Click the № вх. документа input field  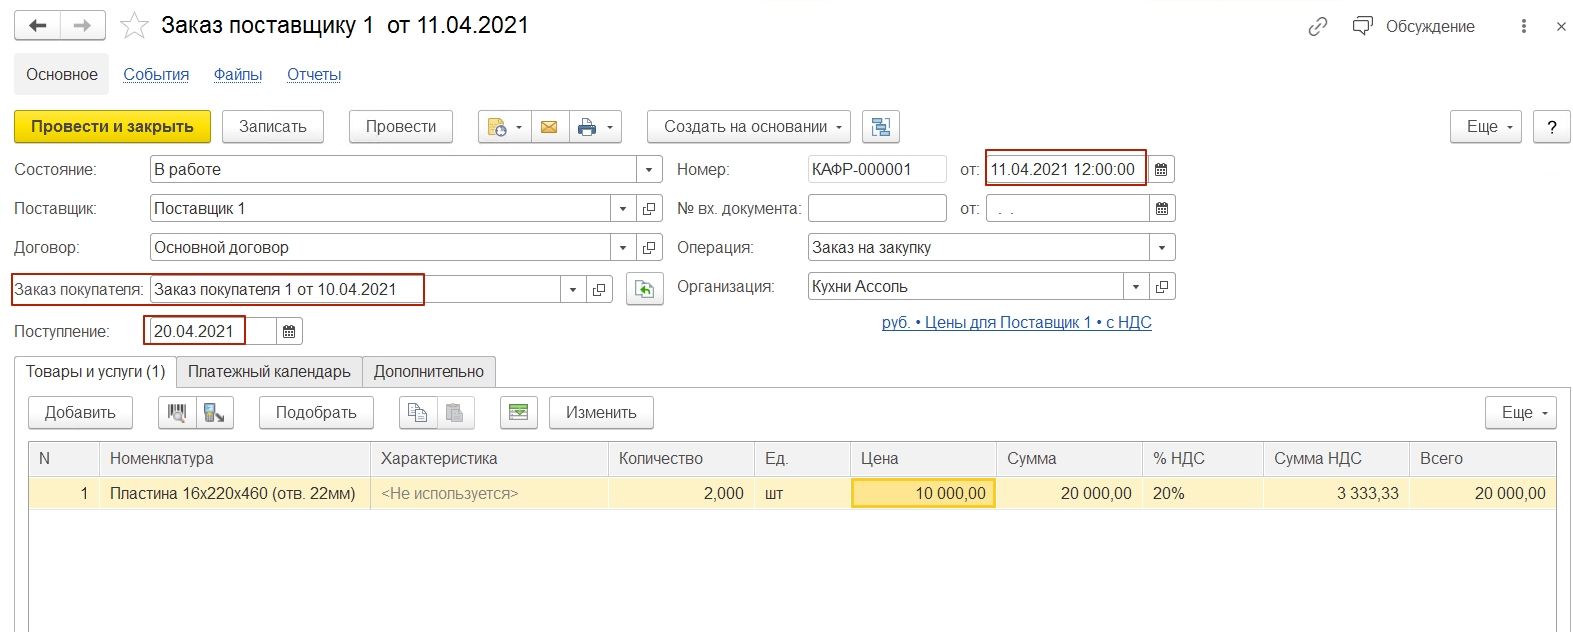click(x=876, y=209)
